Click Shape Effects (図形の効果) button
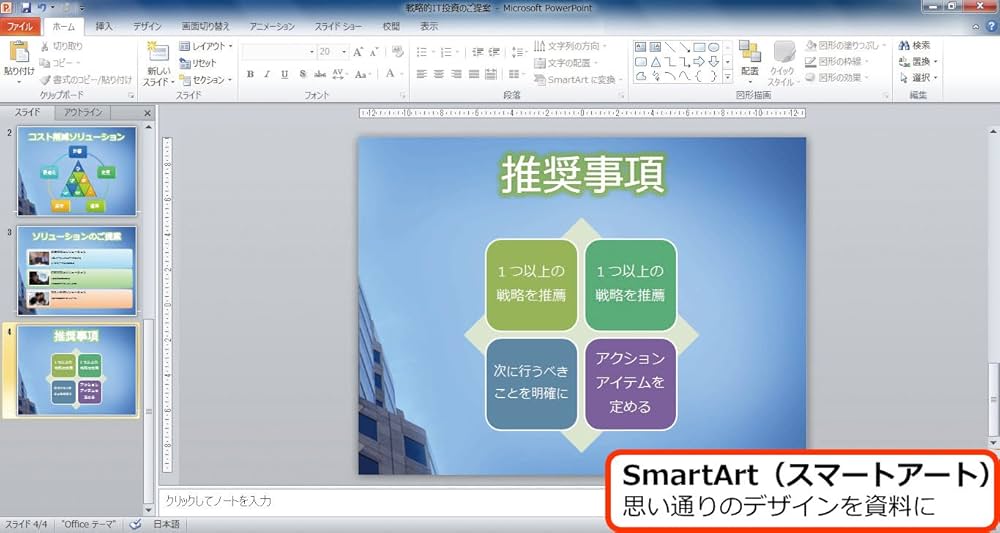This screenshot has height=533, width=1000. click(x=837, y=77)
